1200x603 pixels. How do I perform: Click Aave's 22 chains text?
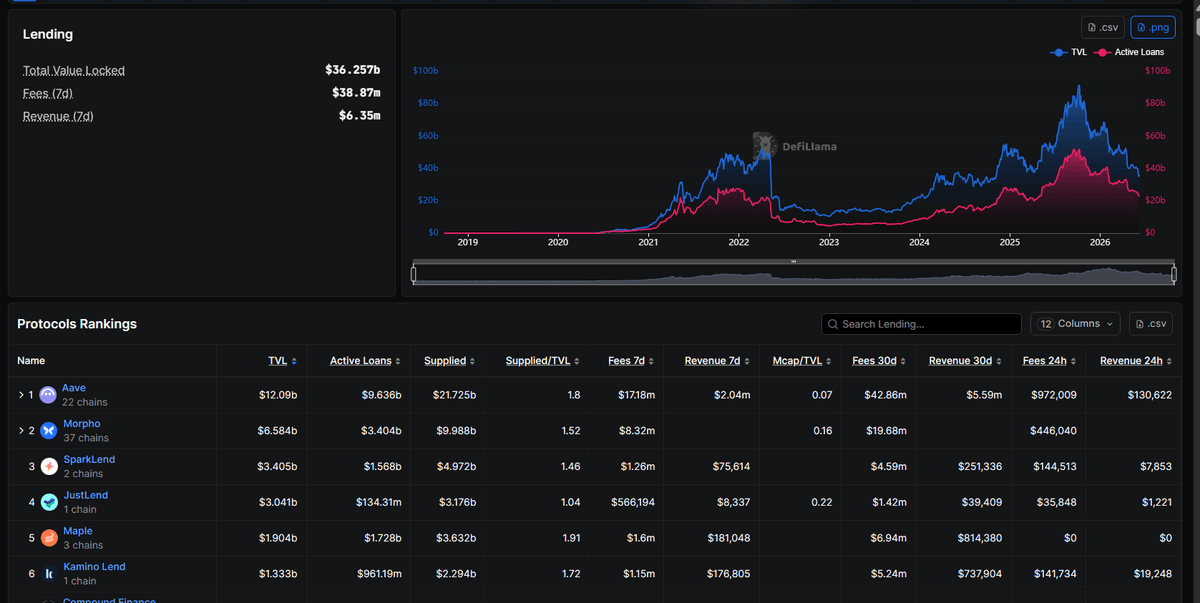(85, 402)
